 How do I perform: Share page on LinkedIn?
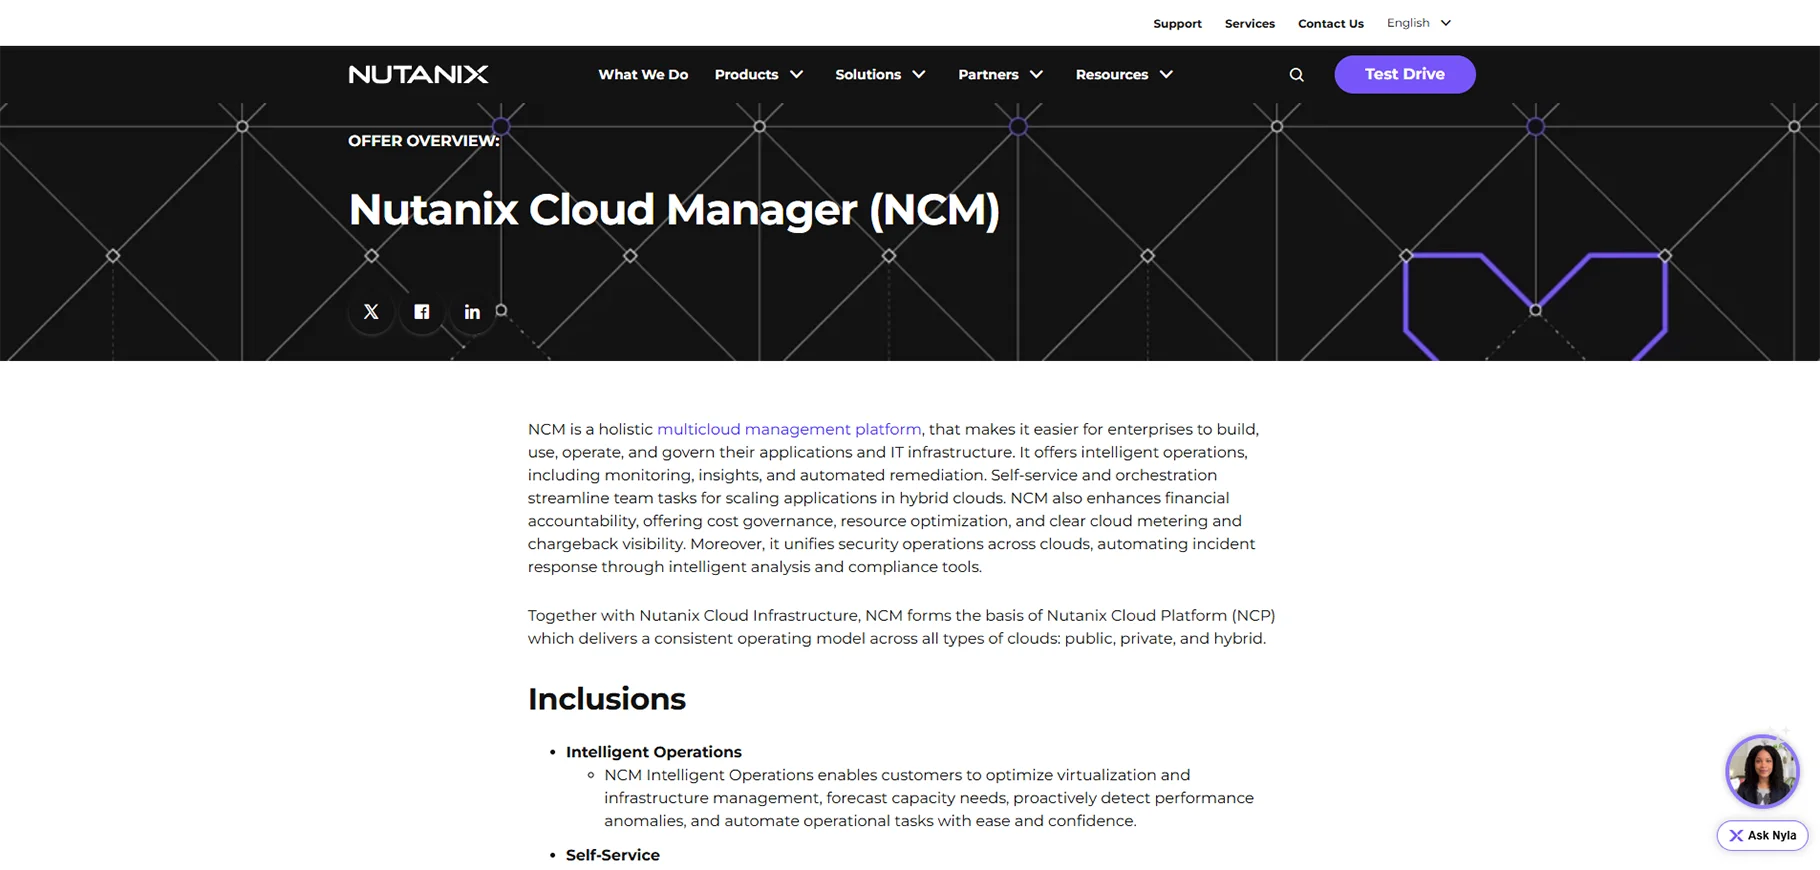[x=472, y=312]
